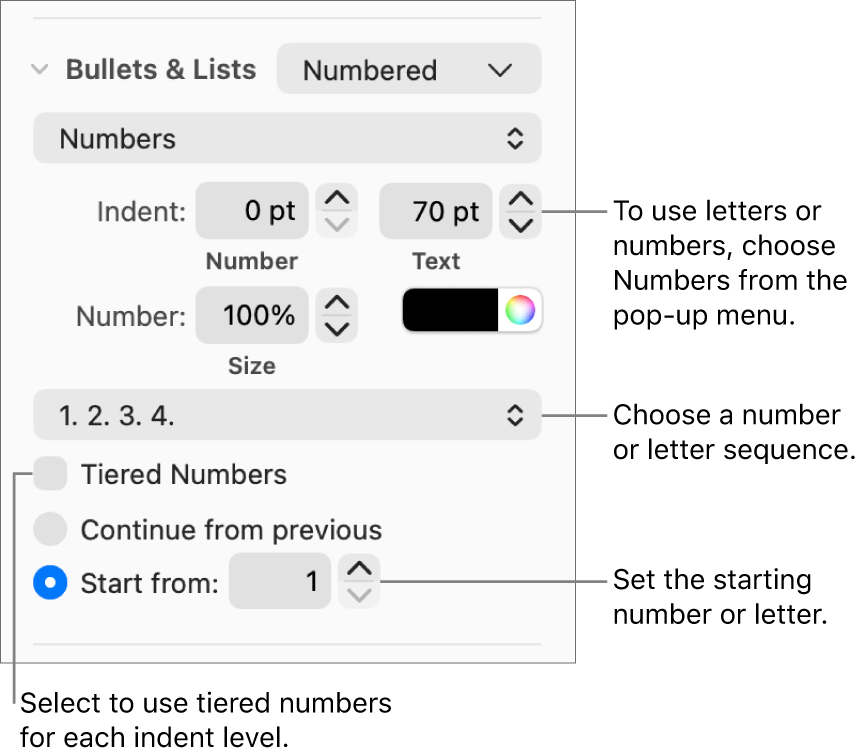Image resolution: width=868 pixels, height=756 pixels.
Task: Click the black number color swatch
Action: [x=450, y=310]
